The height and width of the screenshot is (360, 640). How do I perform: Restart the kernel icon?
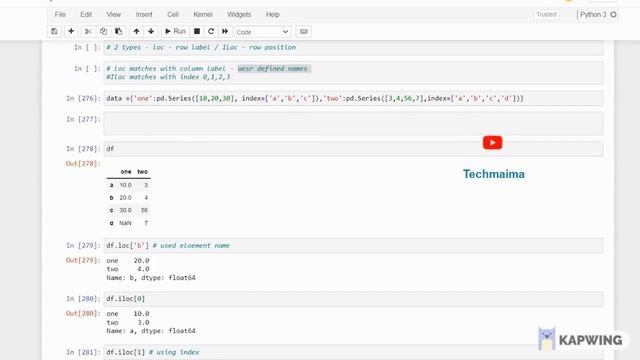point(211,31)
